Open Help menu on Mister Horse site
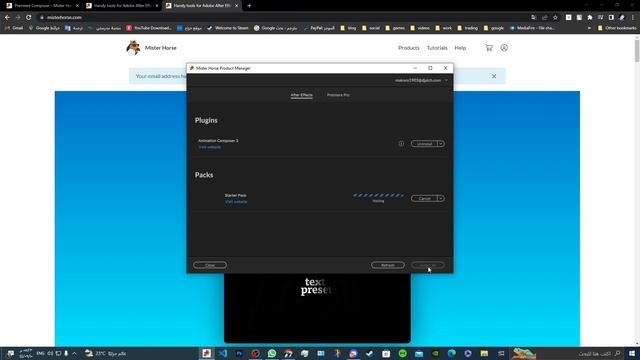 click(x=460, y=48)
